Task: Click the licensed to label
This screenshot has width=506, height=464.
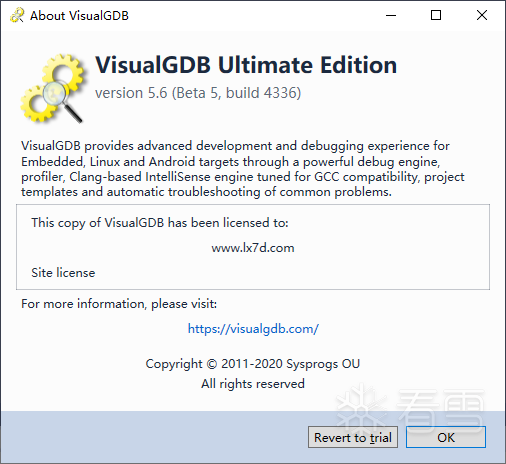Action: coord(160,223)
